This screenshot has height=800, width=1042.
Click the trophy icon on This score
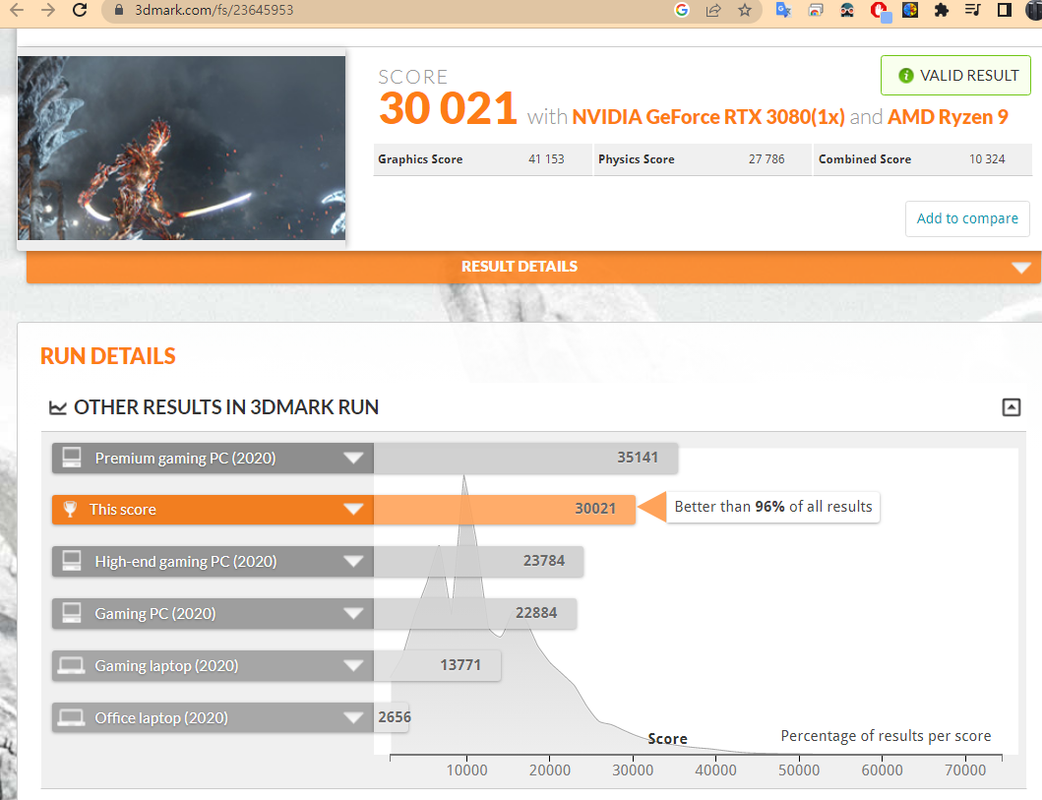tap(70, 509)
